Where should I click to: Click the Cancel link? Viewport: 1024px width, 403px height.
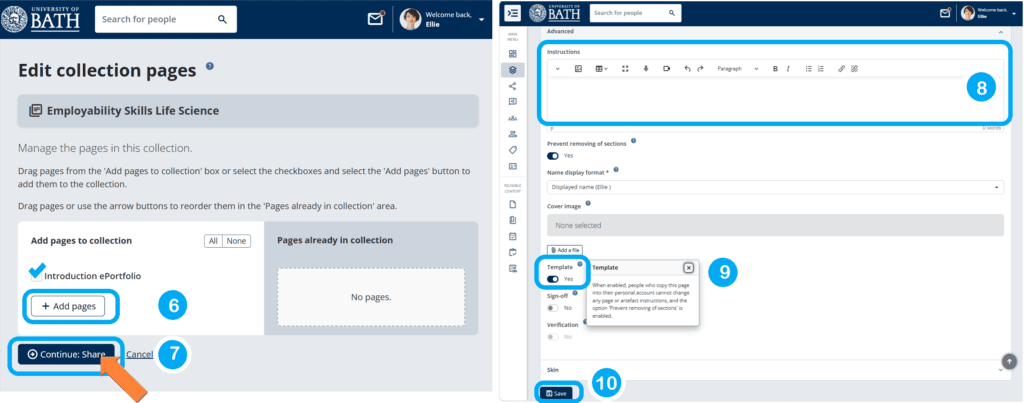[x=139, y=354]
